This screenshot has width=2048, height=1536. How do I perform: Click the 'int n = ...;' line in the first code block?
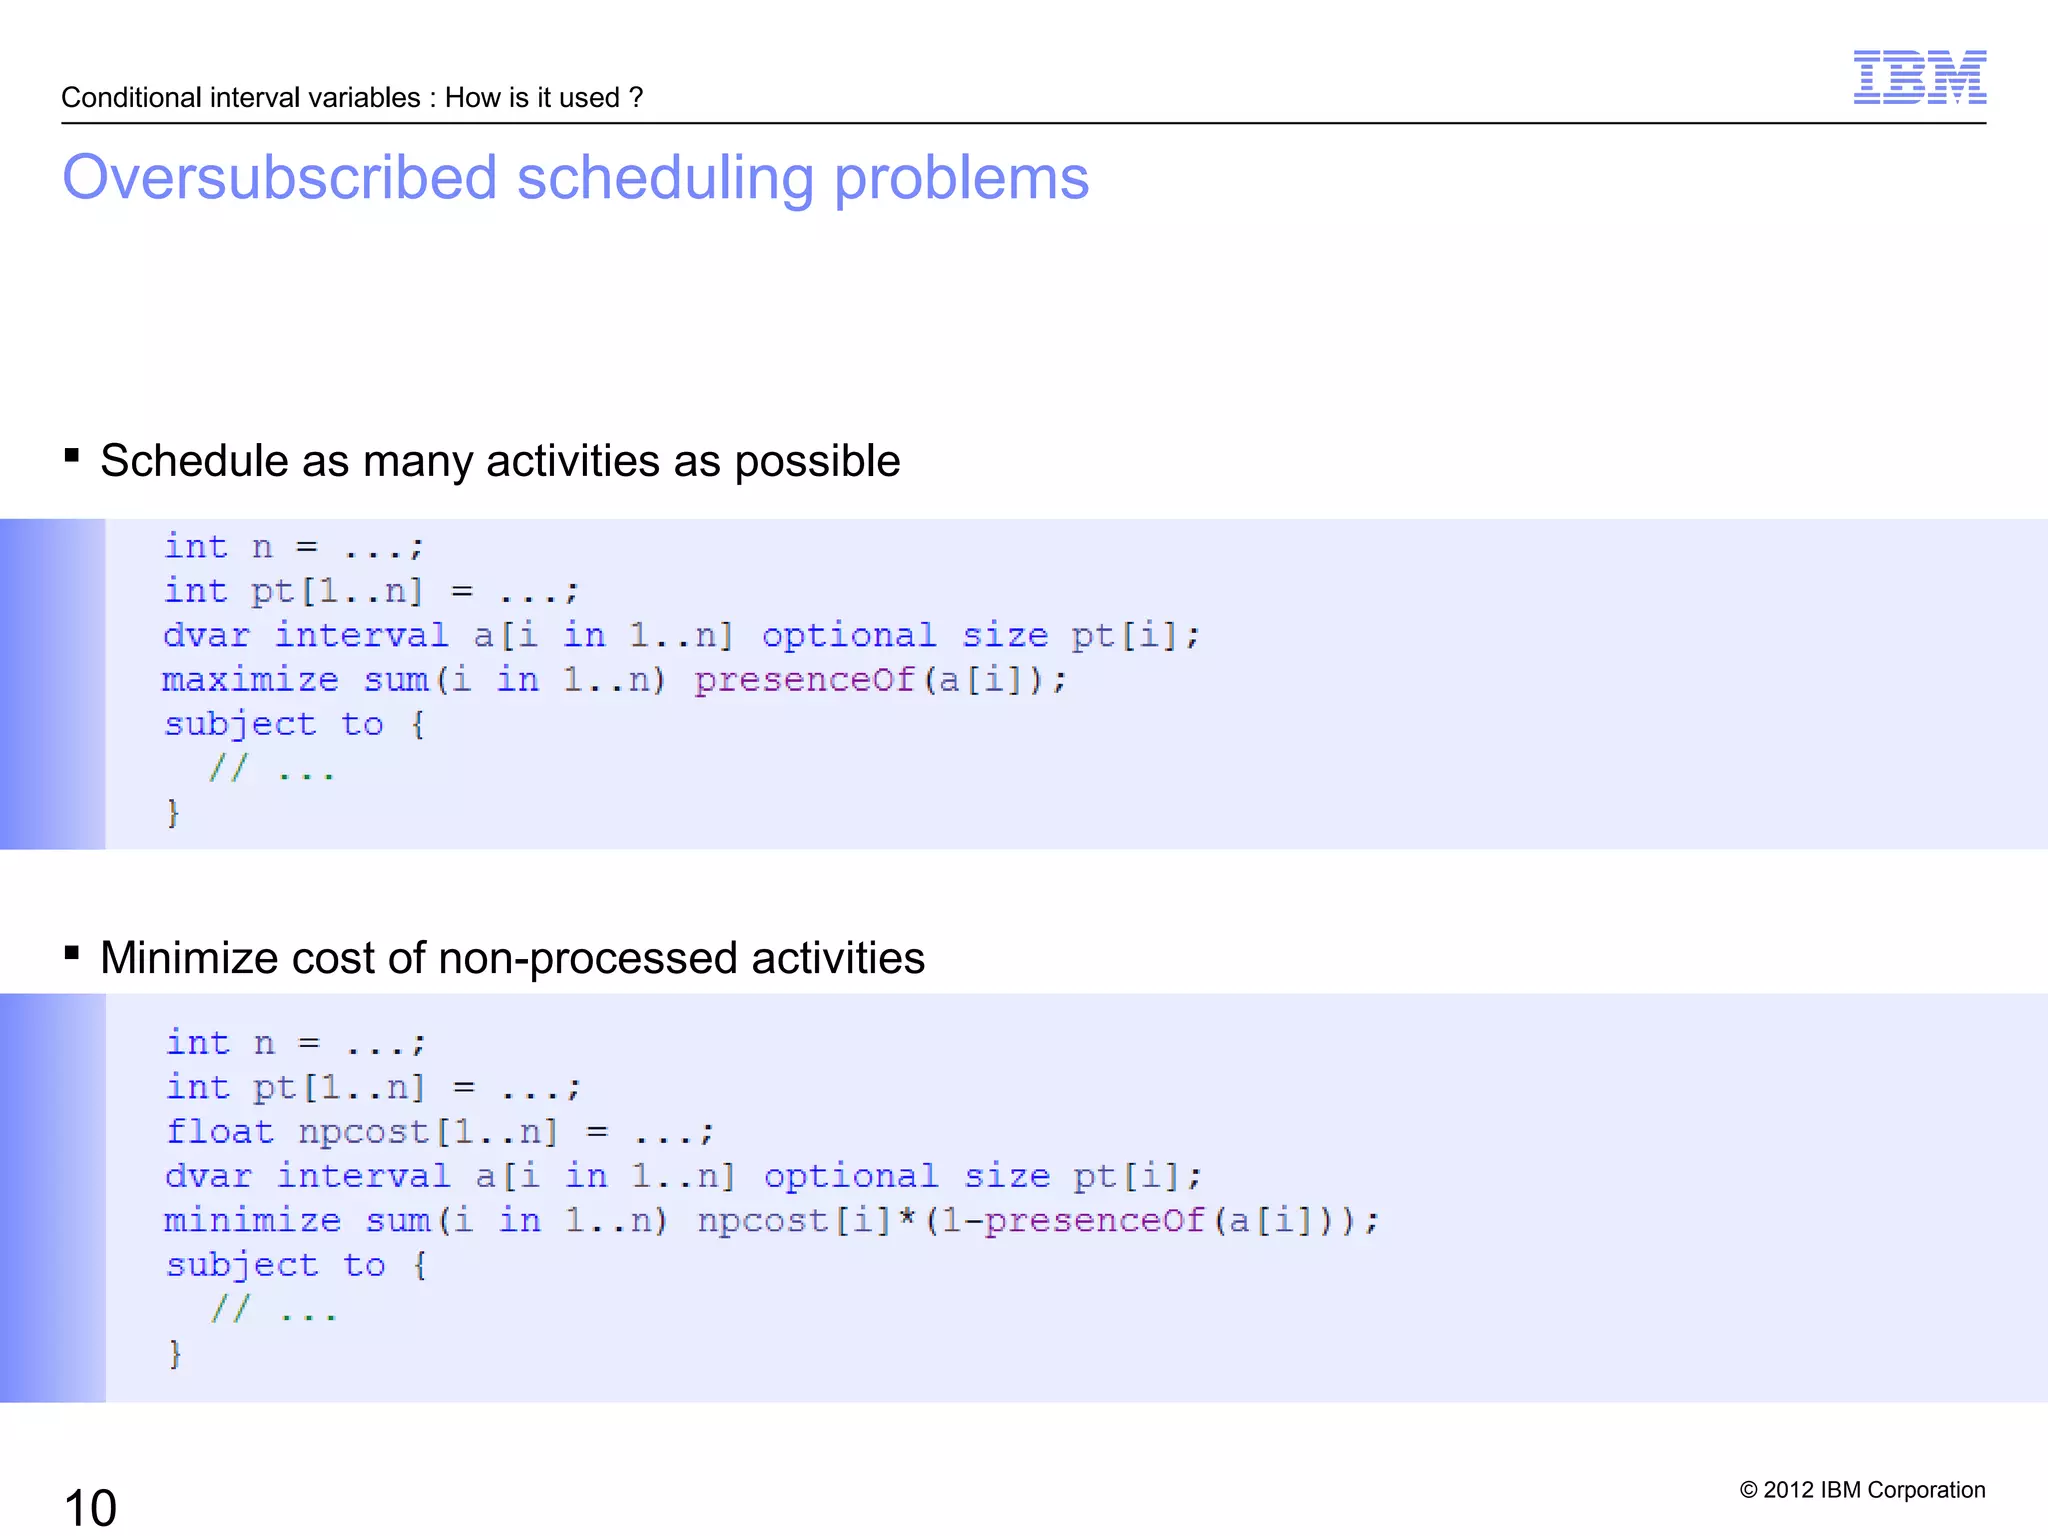pos(294,547)
